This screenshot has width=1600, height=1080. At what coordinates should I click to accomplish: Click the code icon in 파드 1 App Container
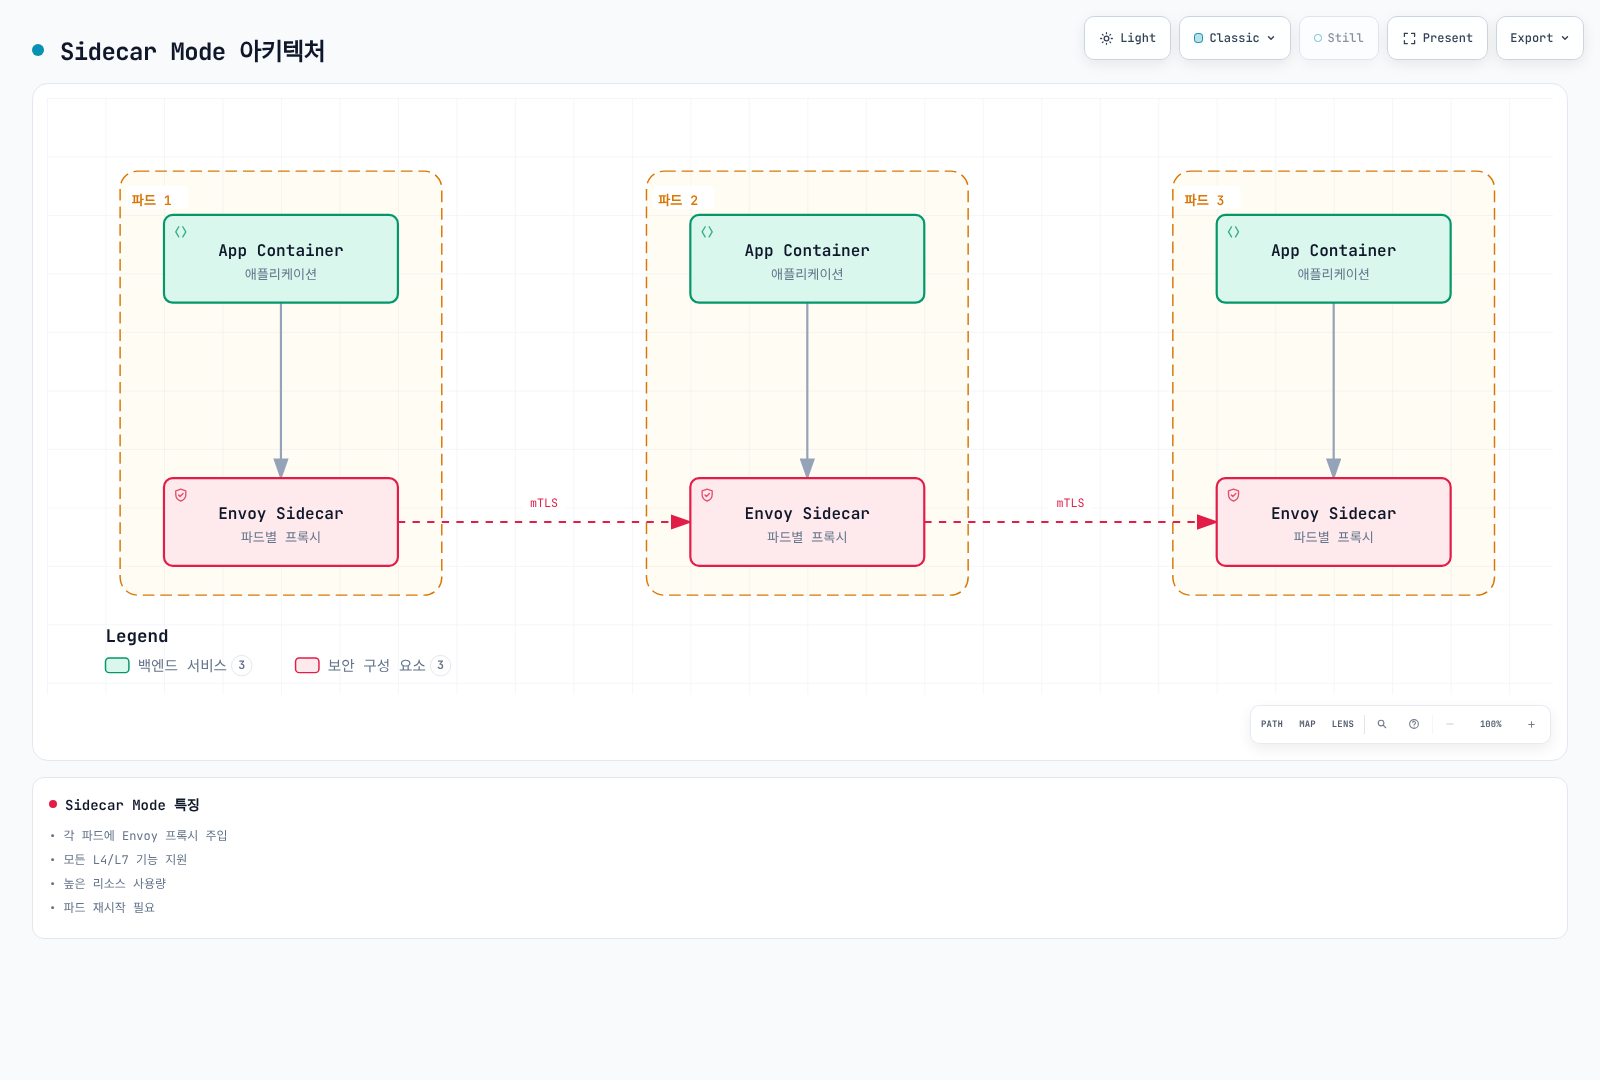pyautogui.click(x=181, y=232)
